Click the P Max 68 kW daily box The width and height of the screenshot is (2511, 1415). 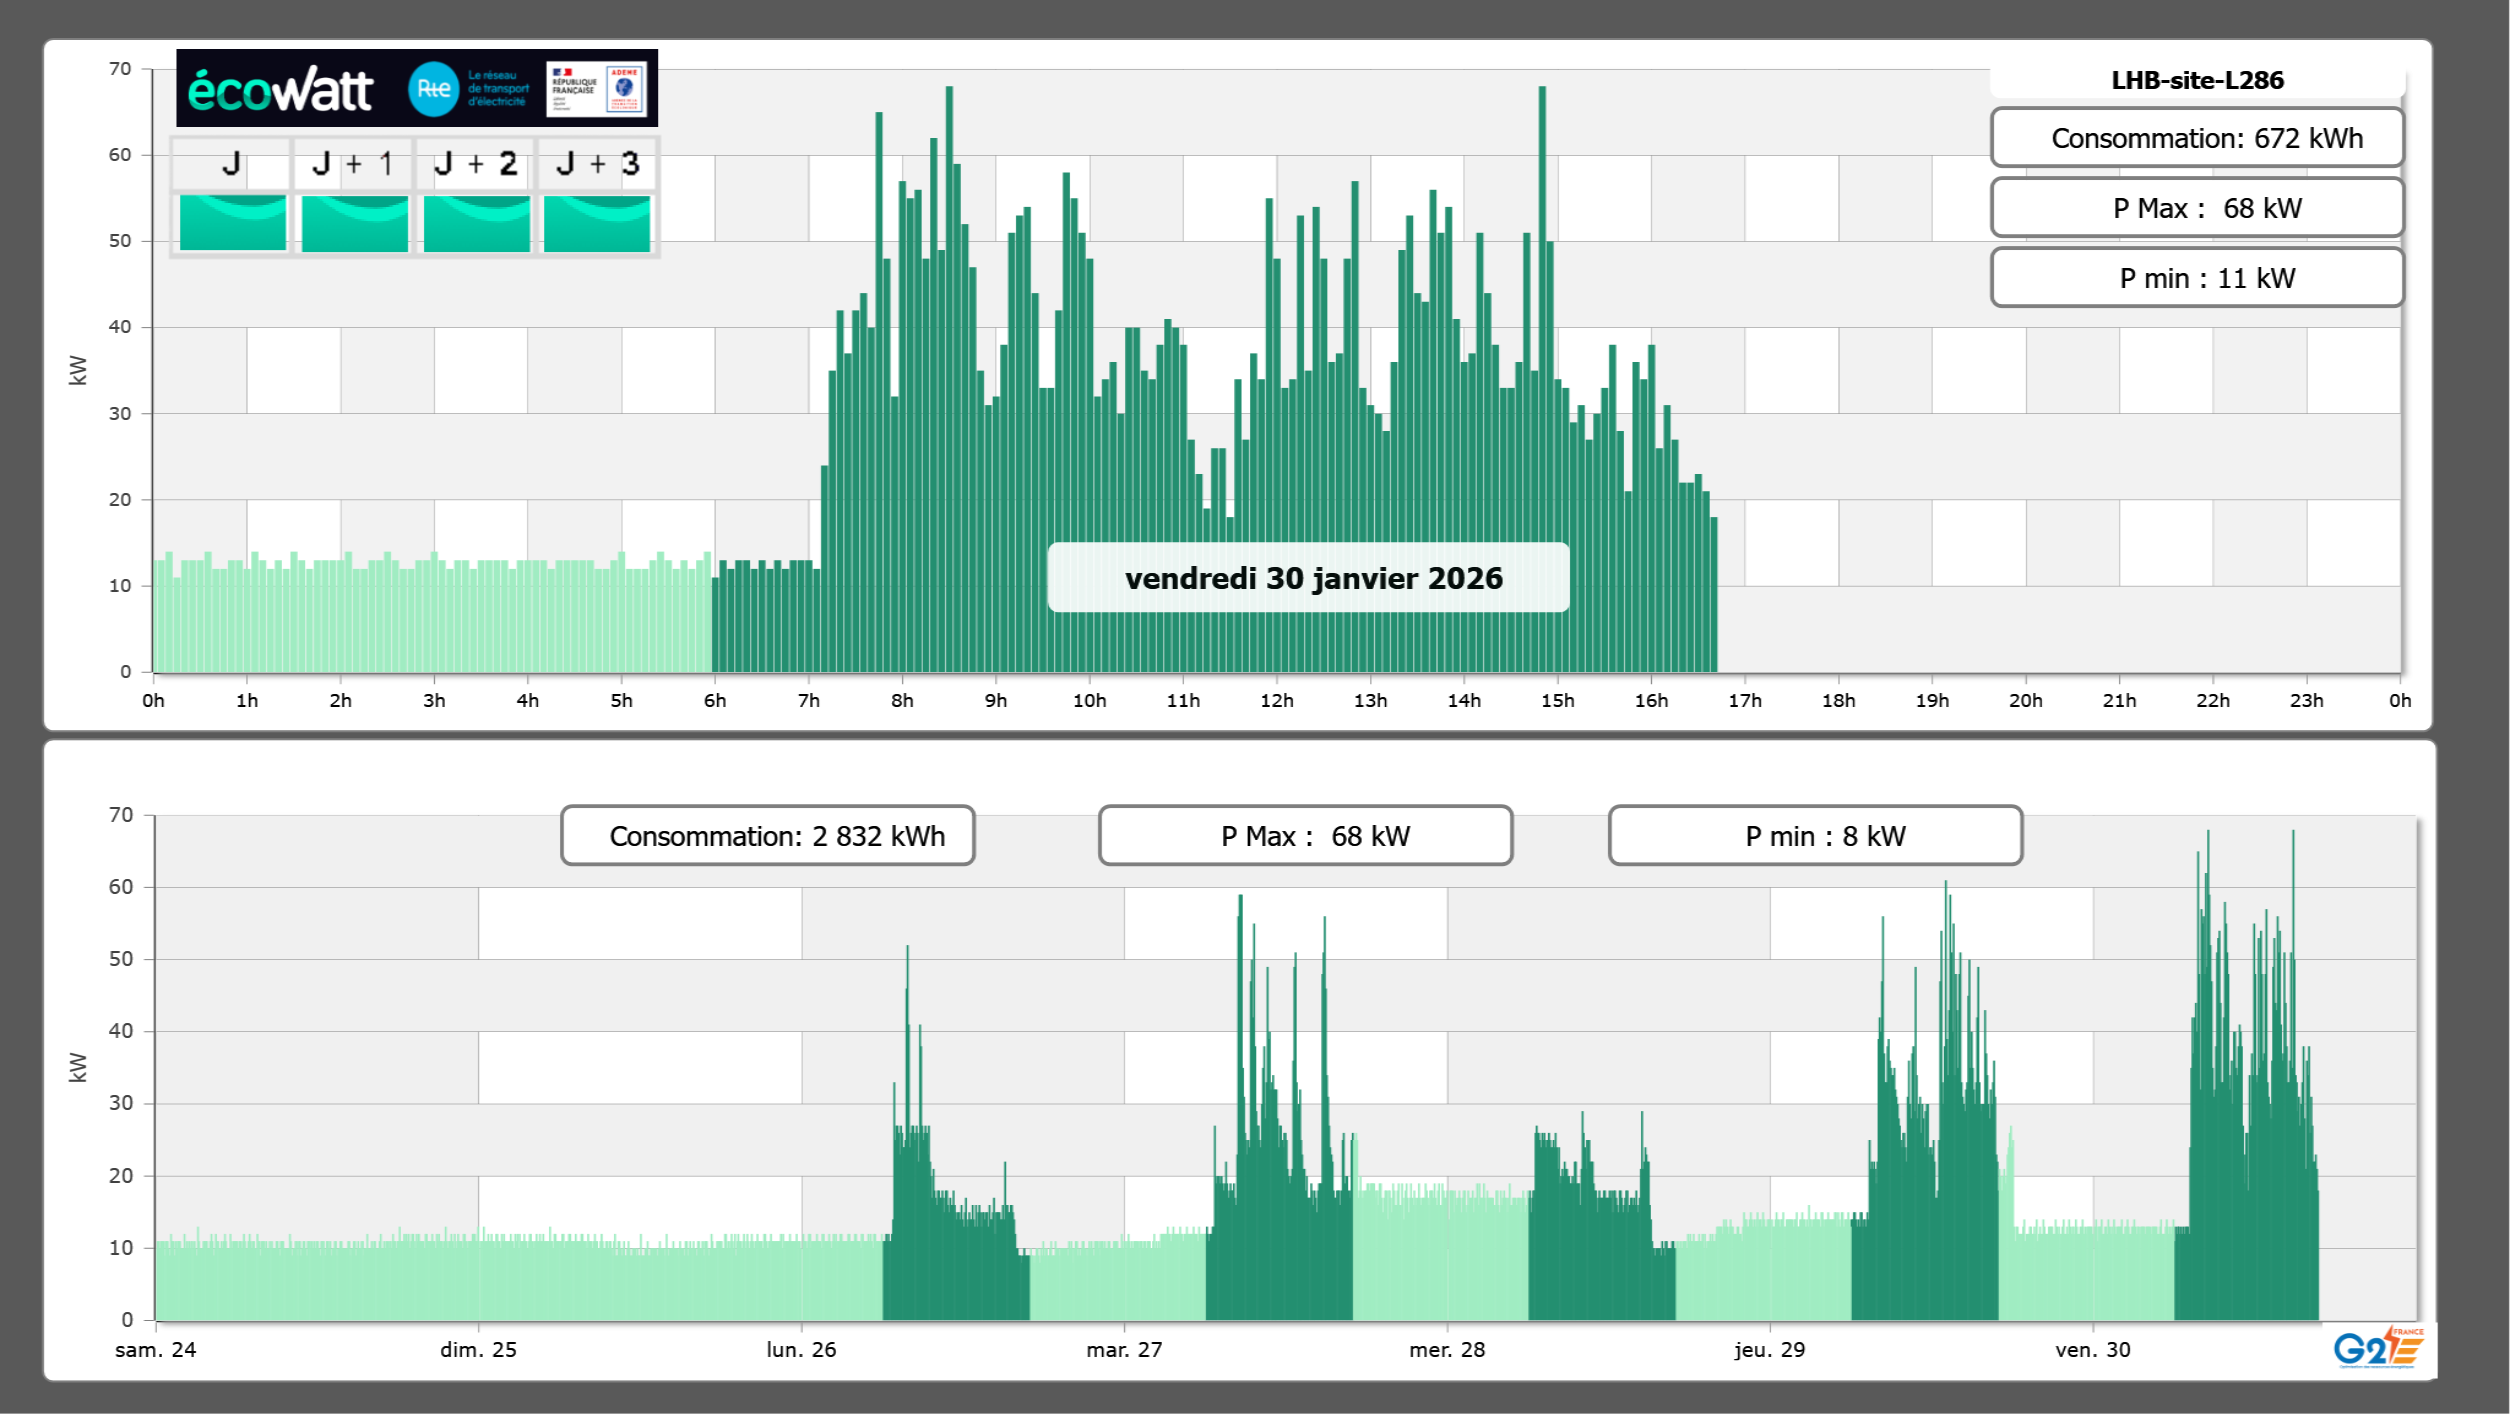(x=2197, y=208)
